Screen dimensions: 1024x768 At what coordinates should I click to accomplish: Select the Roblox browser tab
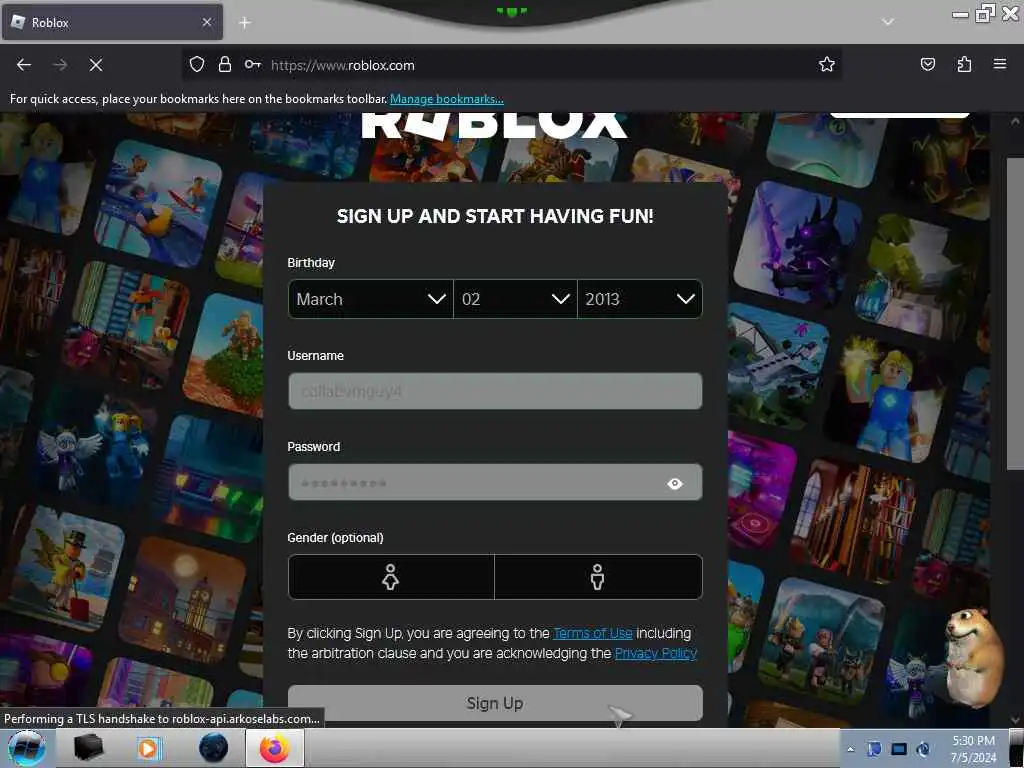(x=112, y=22)
